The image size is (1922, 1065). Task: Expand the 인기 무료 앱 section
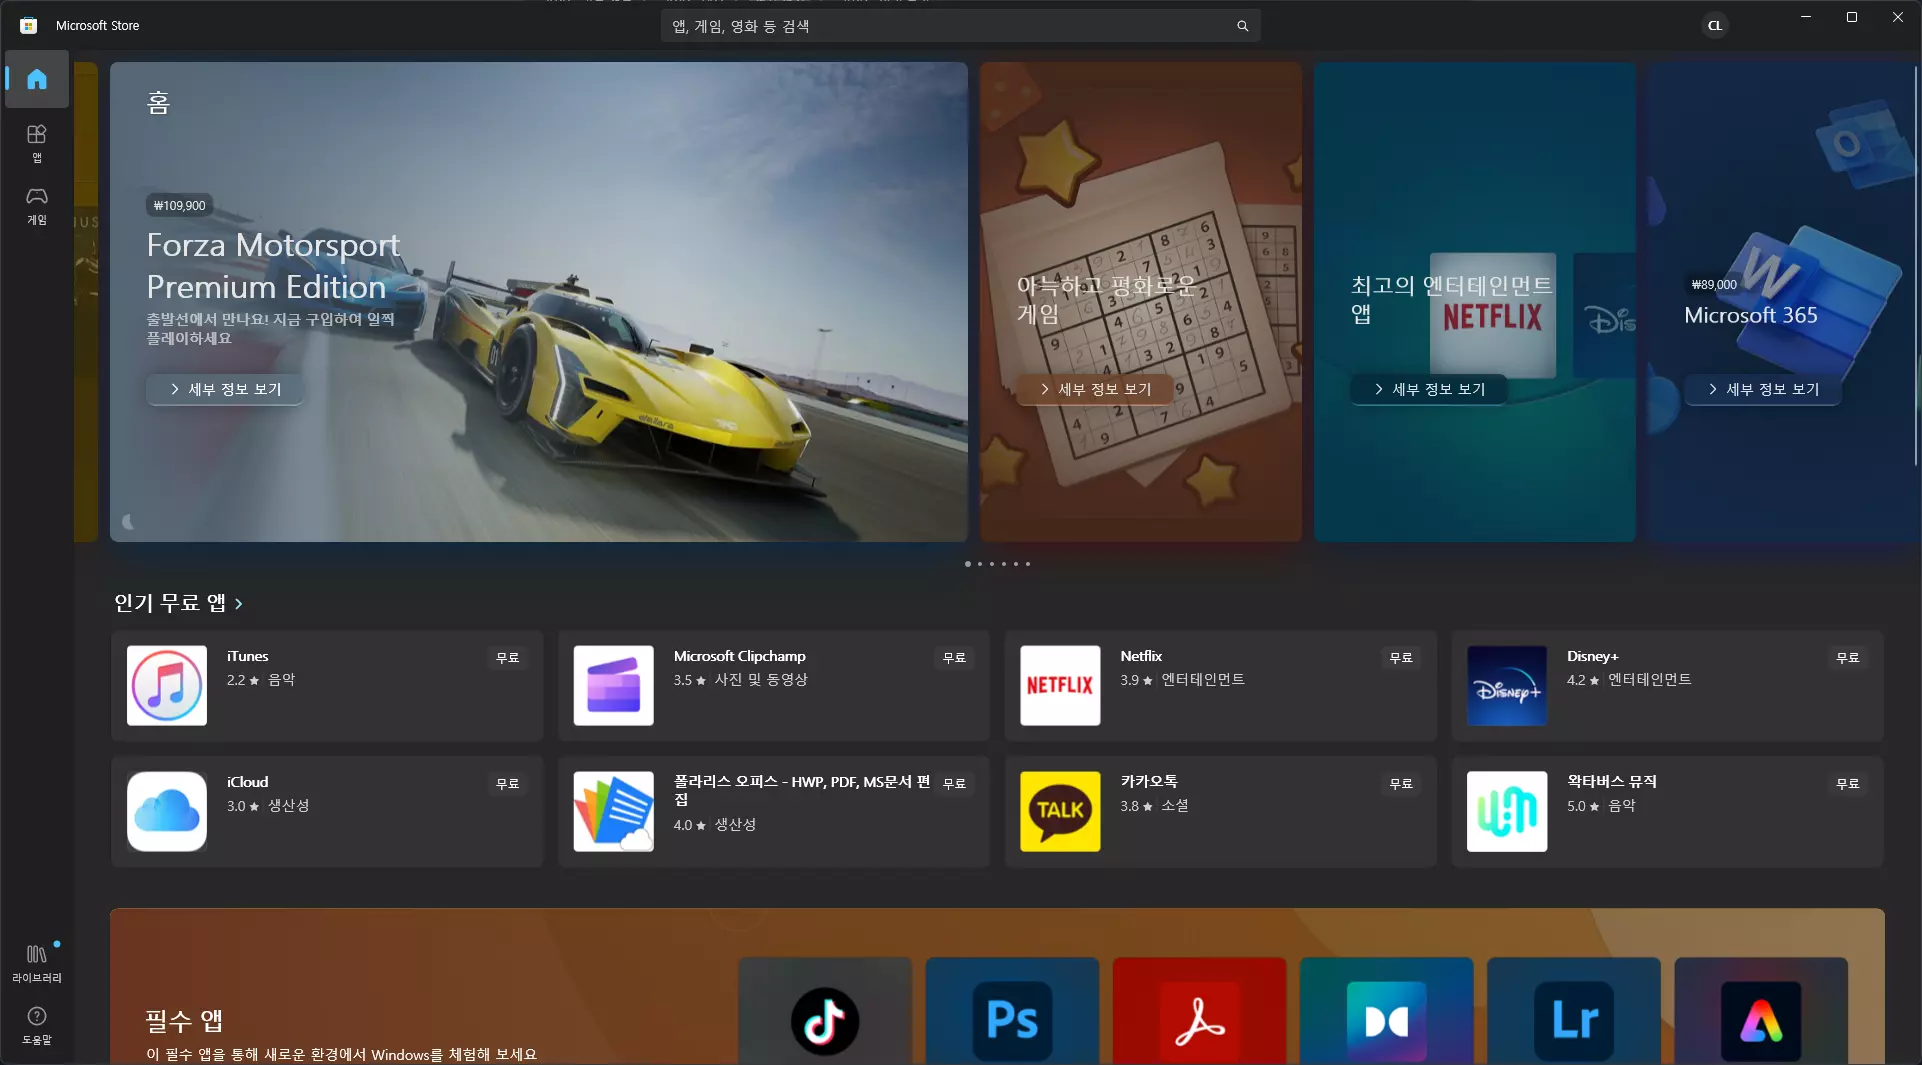[x=178, y=603]
